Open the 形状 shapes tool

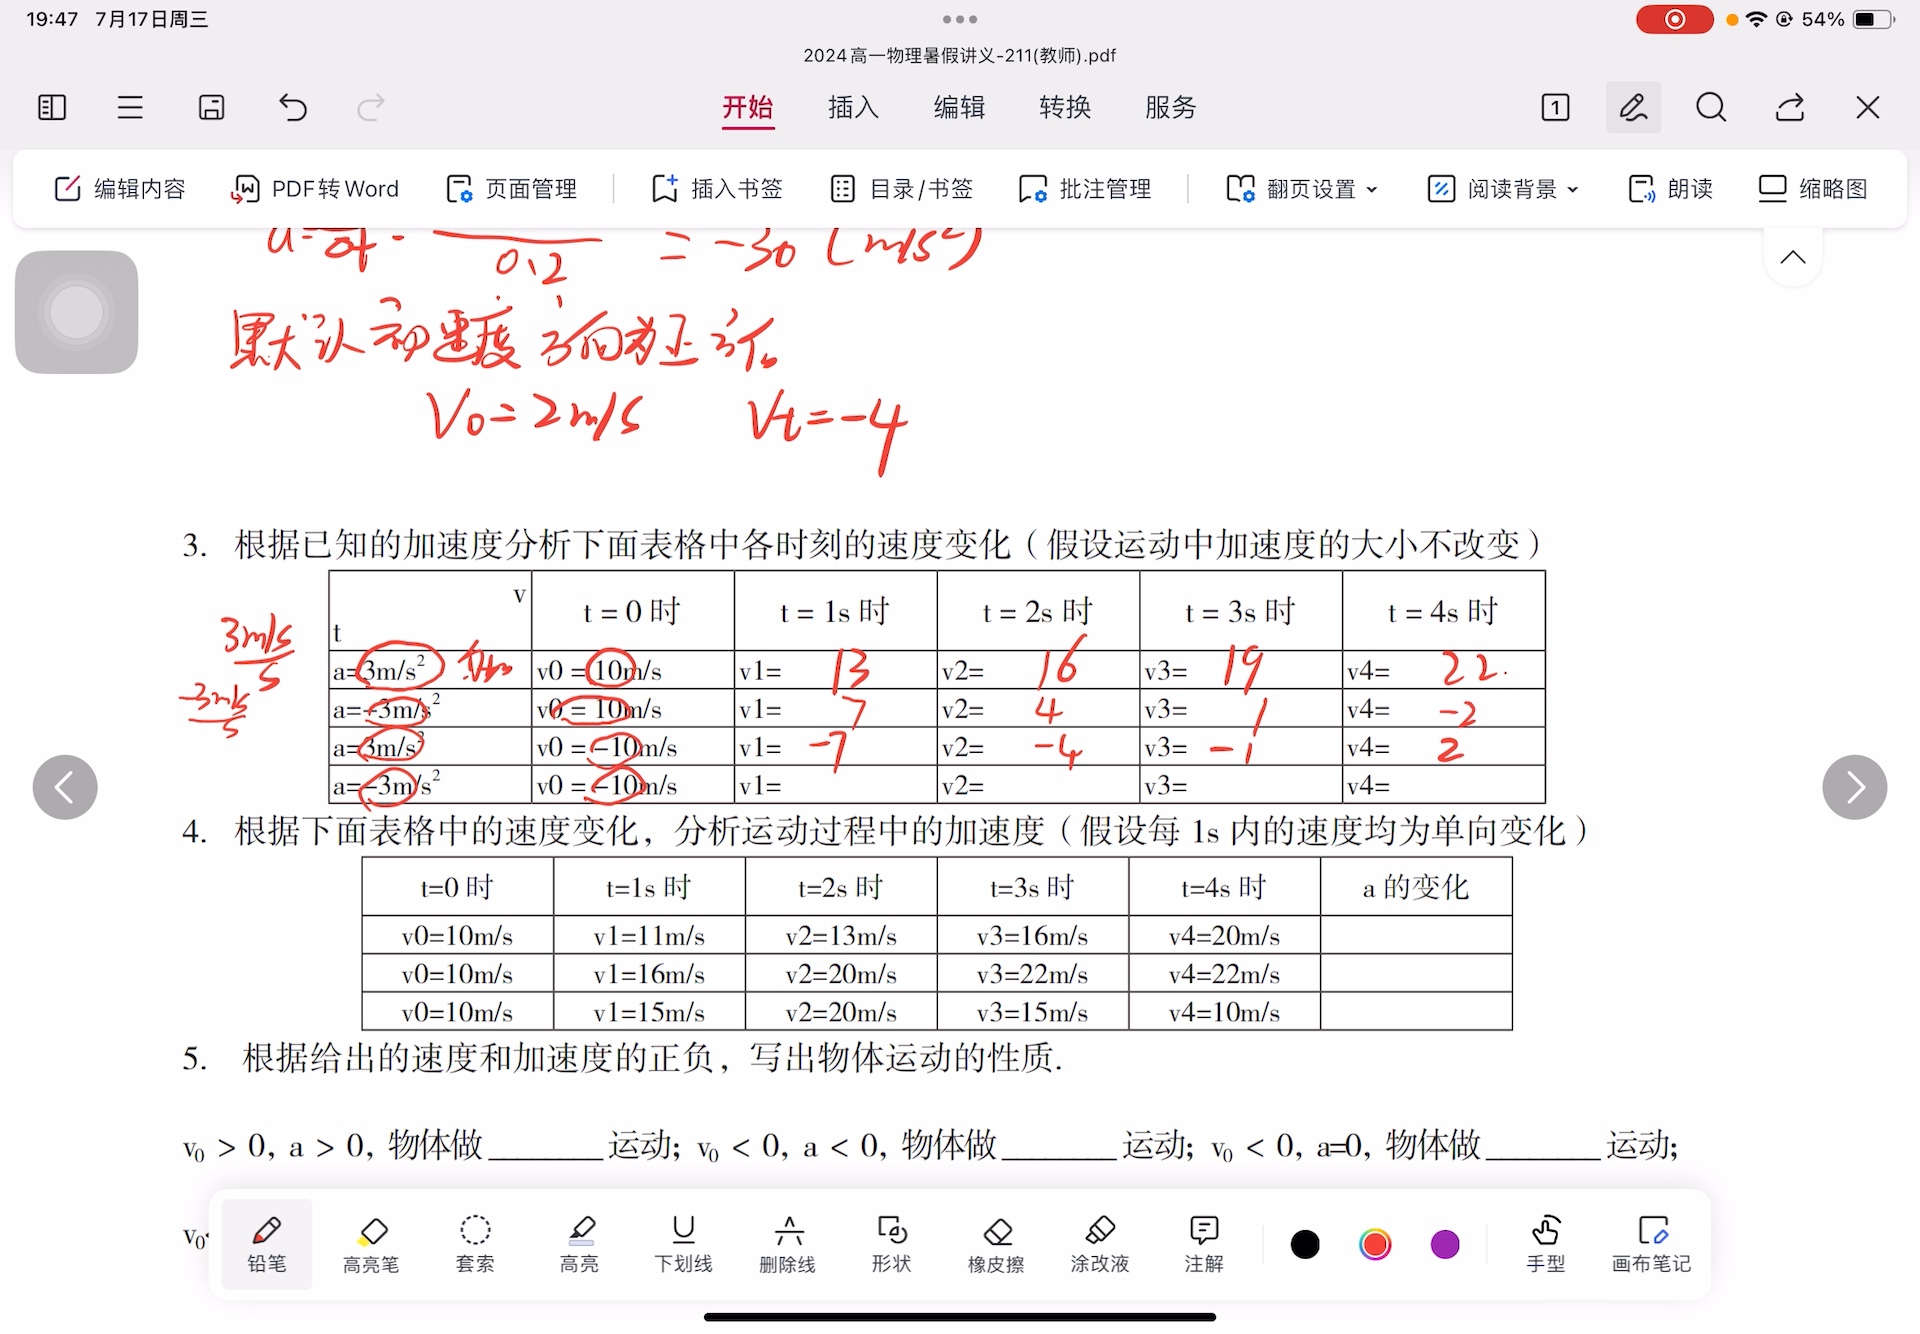coord(891,1243)
